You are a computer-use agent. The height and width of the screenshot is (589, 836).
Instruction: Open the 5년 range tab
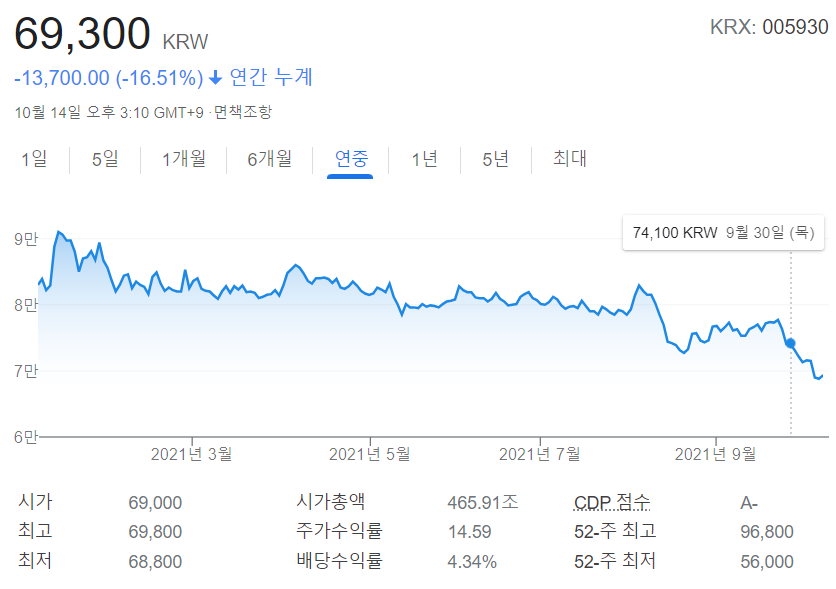pos(495,159)
